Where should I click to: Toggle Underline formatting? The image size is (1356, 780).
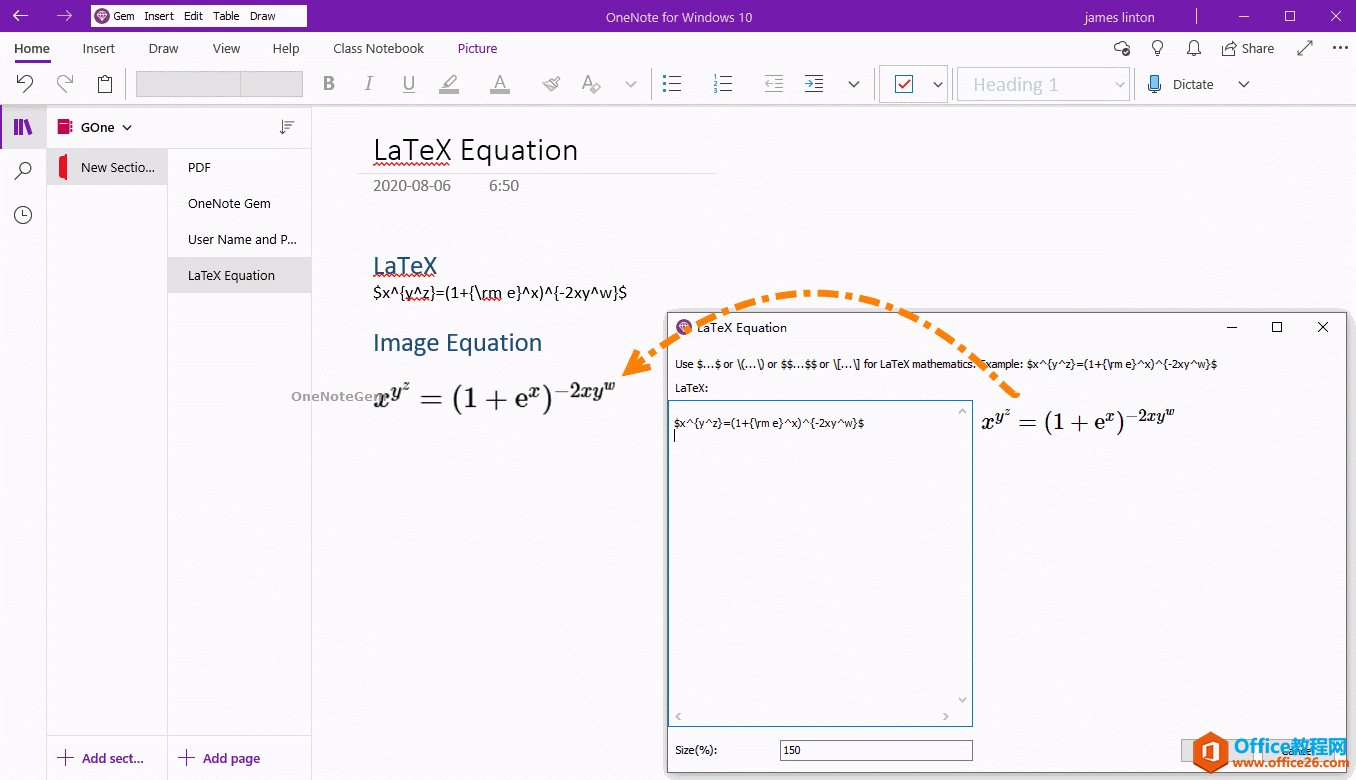tap(409, 85)
